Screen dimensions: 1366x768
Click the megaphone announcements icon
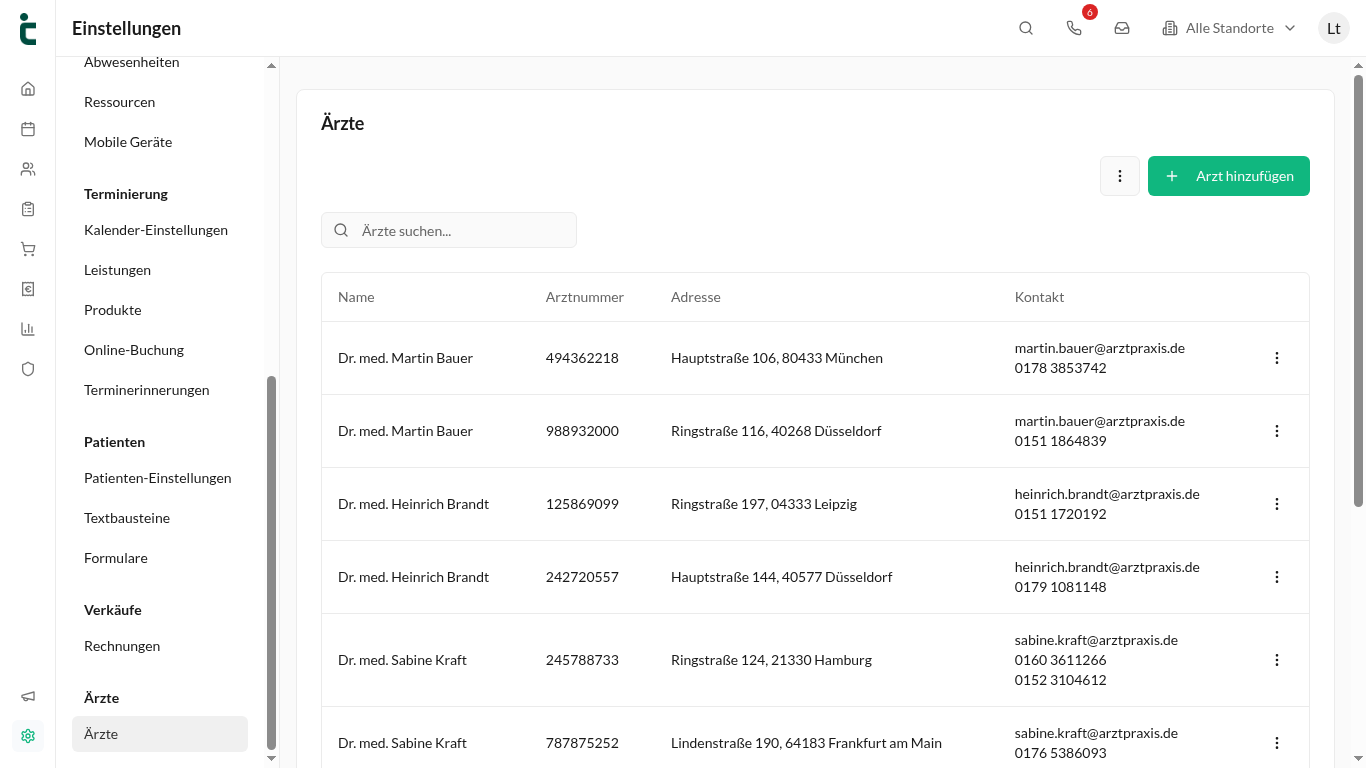click(28, 696)
